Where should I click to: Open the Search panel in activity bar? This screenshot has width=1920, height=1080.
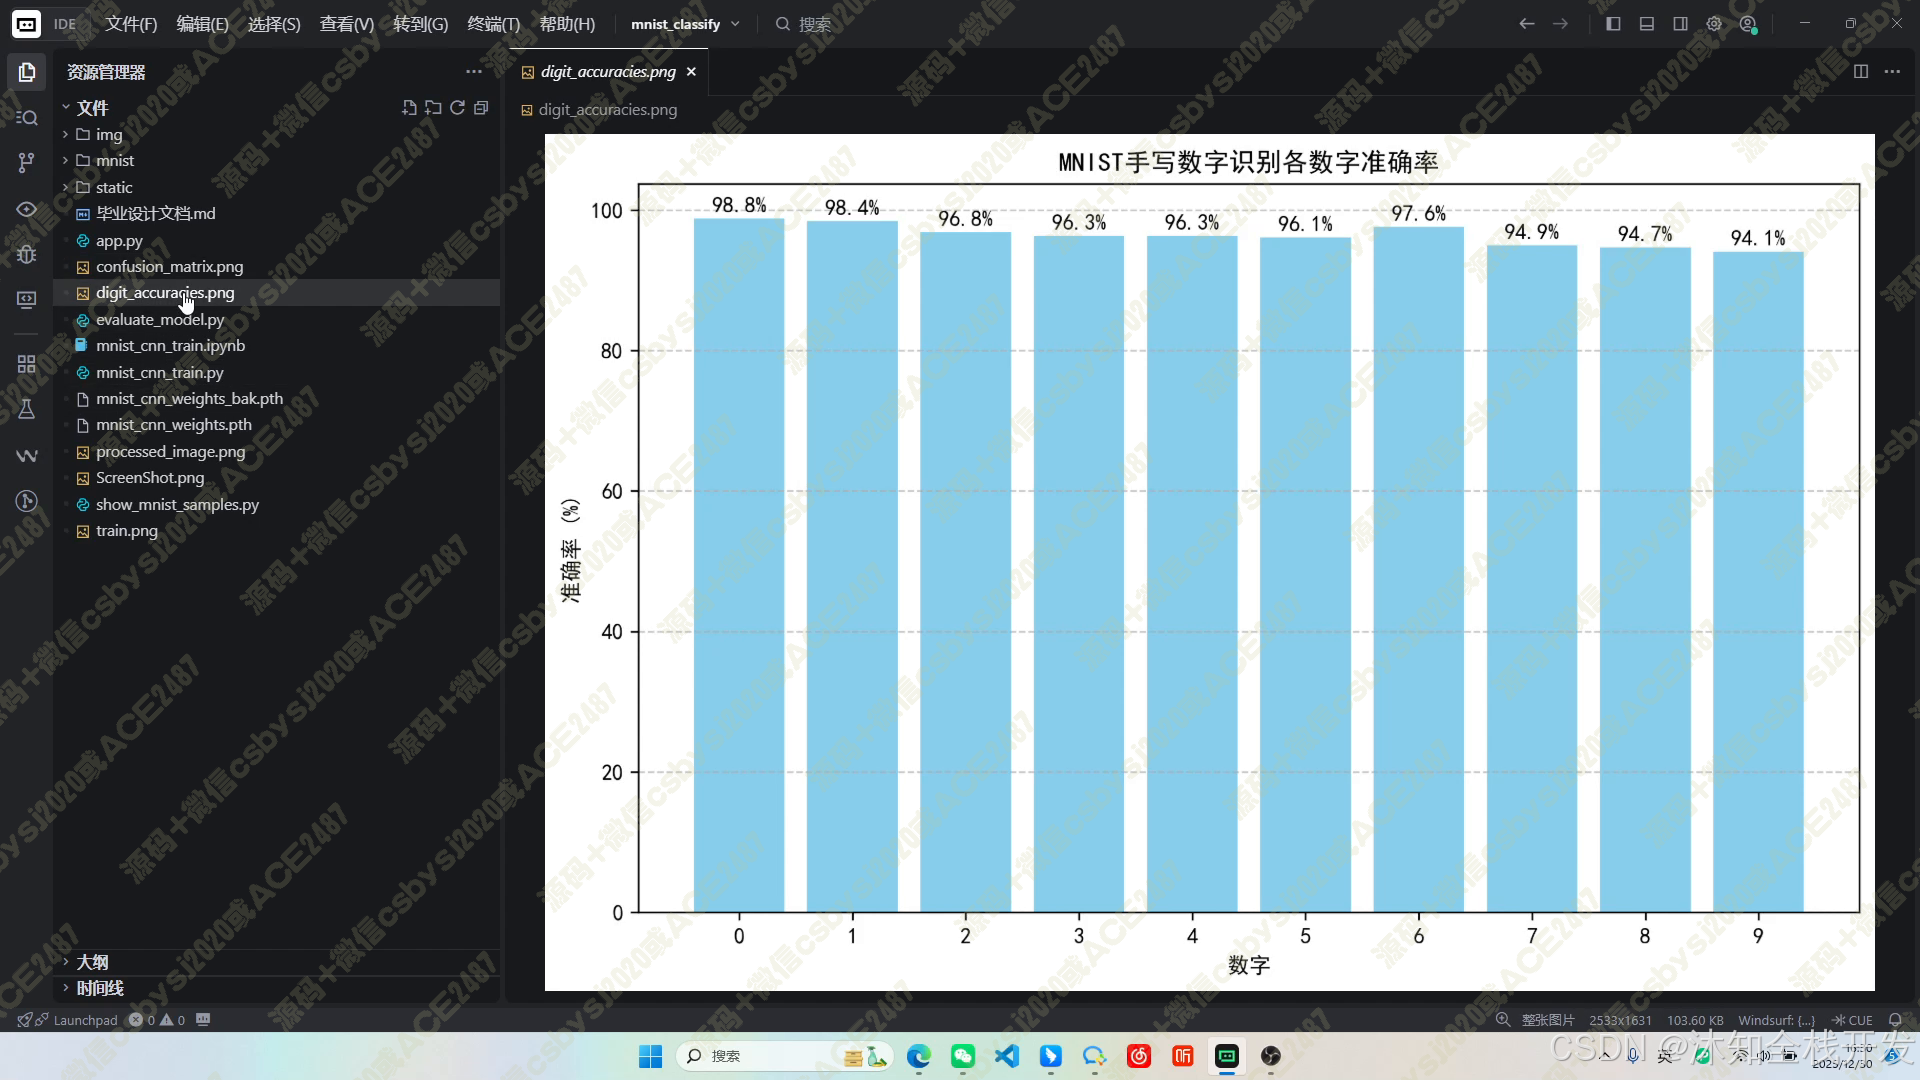(x=27, y=118)
